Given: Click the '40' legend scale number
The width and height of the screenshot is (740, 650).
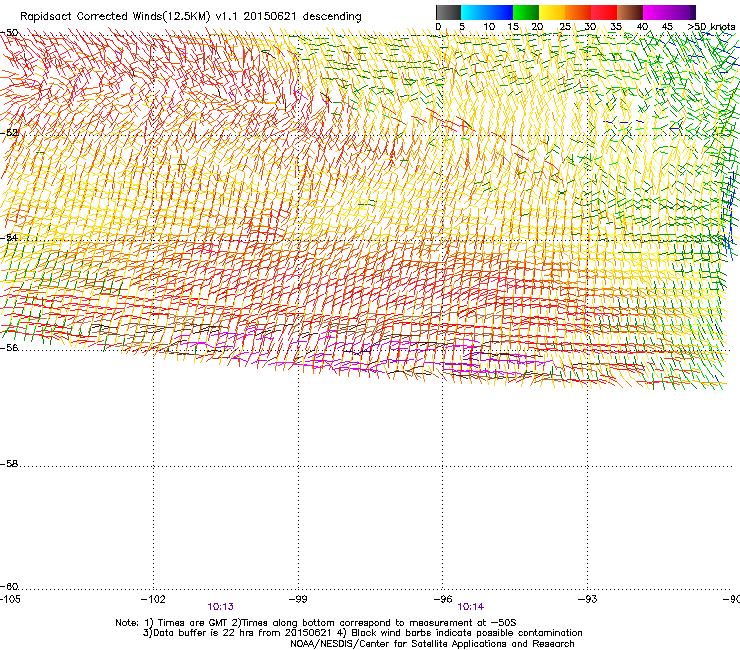Looking at the screenshot, I should tap(642, 27).
